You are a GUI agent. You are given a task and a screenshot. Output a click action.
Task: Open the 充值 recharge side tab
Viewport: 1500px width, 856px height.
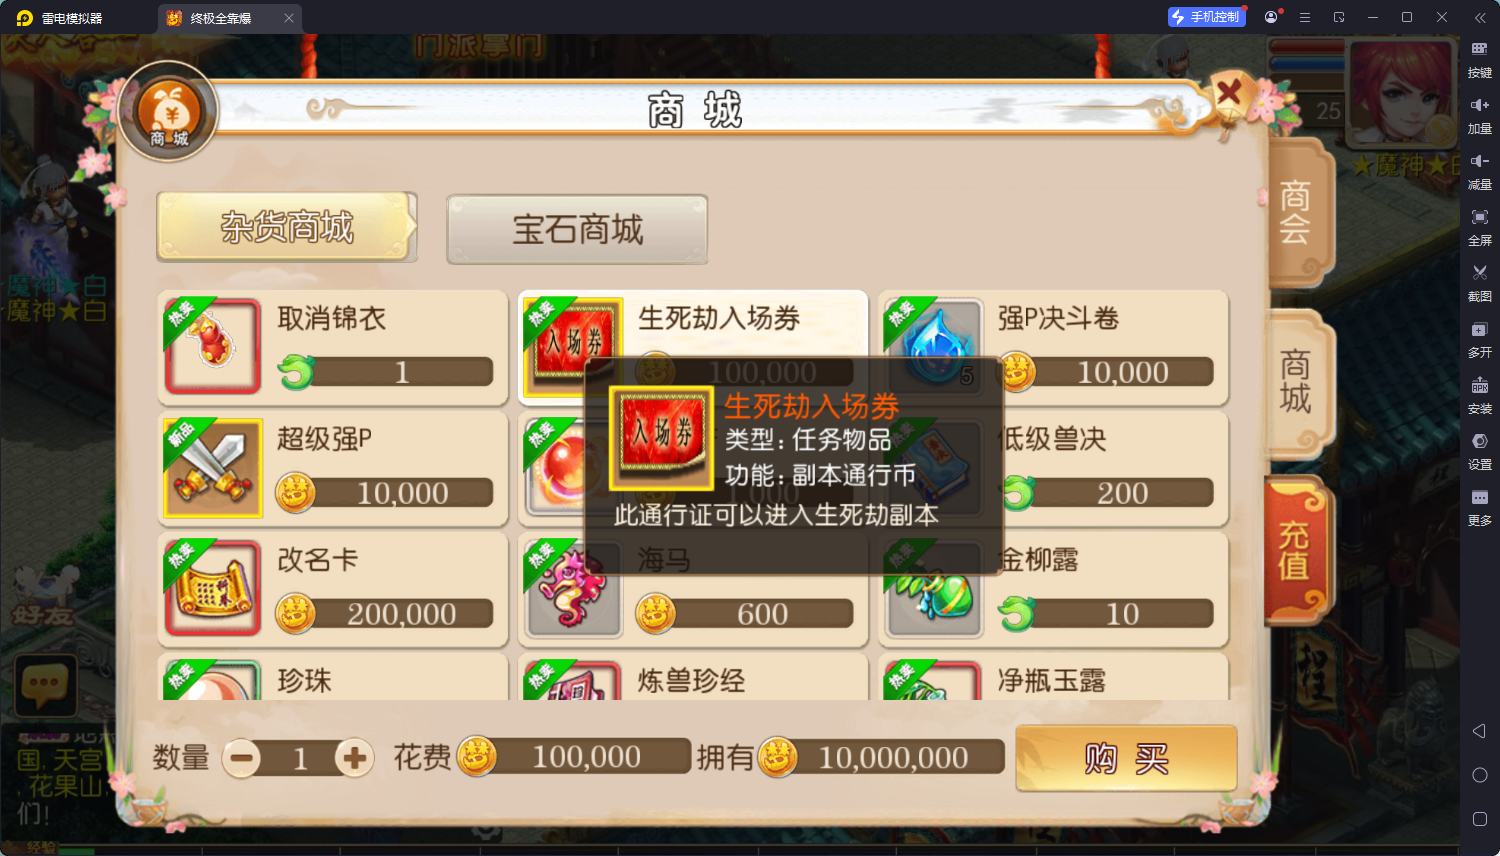coord(1296,550)
